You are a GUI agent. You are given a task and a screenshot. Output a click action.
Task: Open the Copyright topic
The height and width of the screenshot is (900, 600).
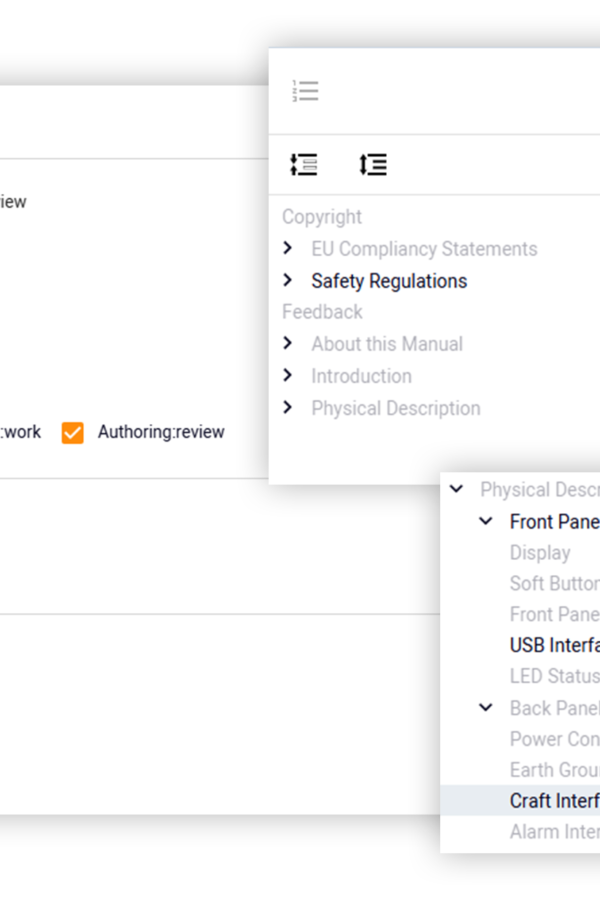tap(322, 217)
